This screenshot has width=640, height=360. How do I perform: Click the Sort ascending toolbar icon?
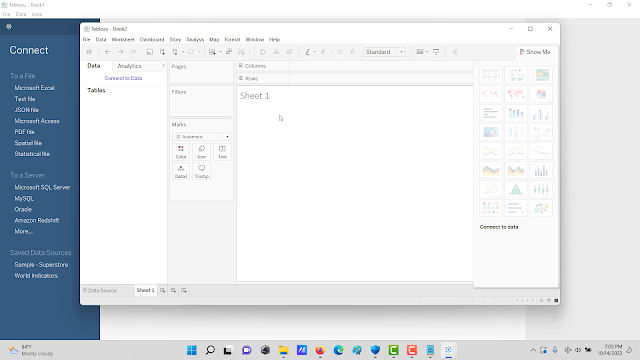tap(276, 52)
